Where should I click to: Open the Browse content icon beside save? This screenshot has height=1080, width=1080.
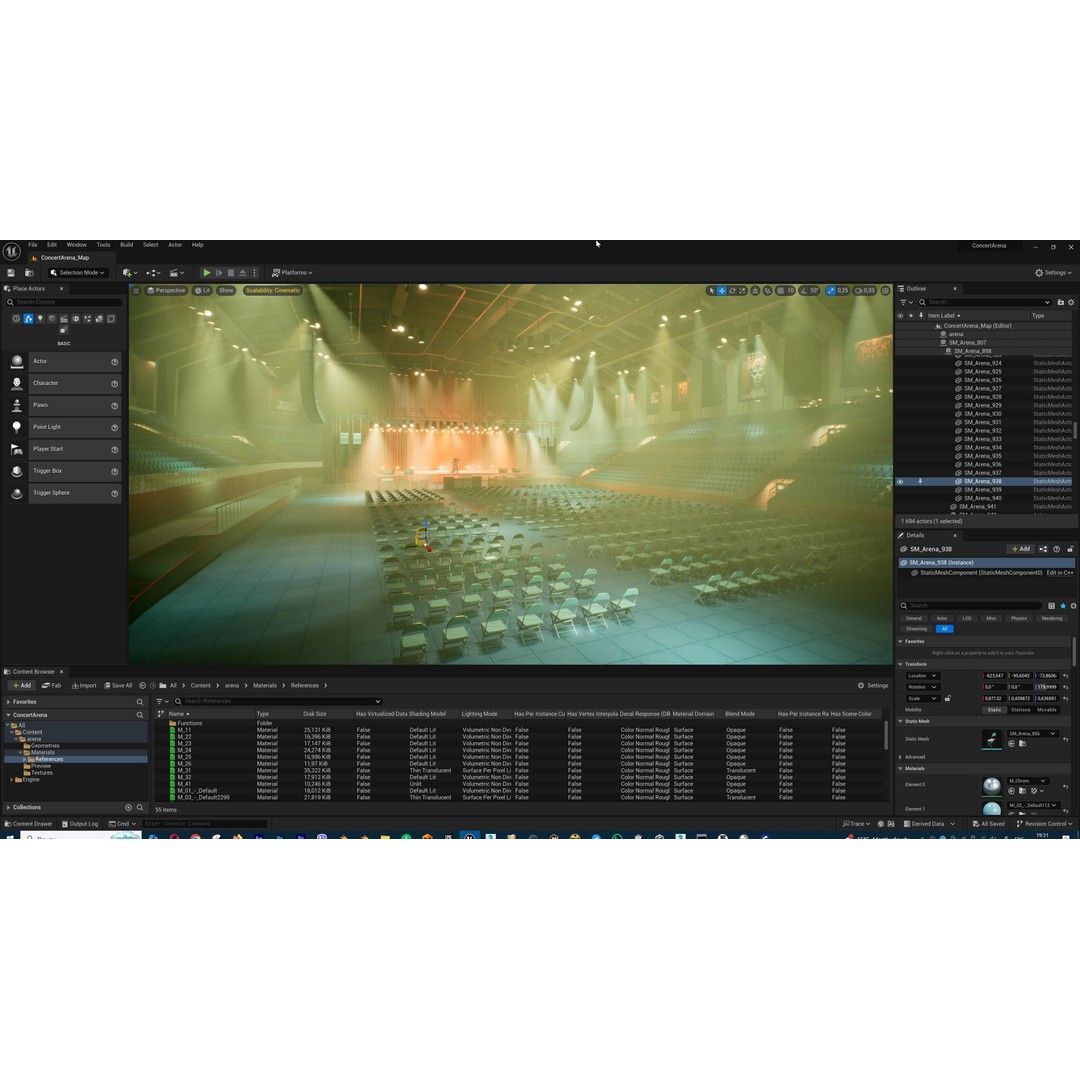(x=29, y=273)
